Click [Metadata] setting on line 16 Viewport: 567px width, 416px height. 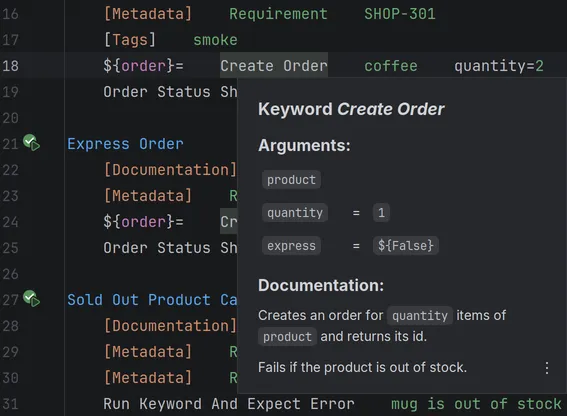148,14
